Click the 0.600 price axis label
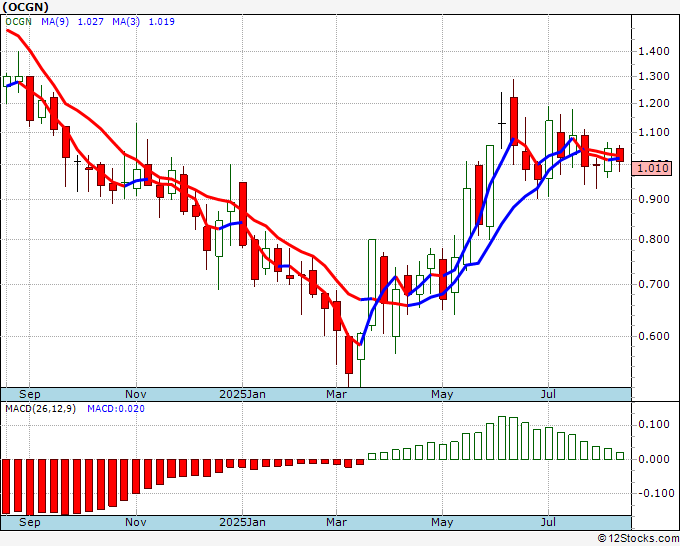 tap(654, 336)
